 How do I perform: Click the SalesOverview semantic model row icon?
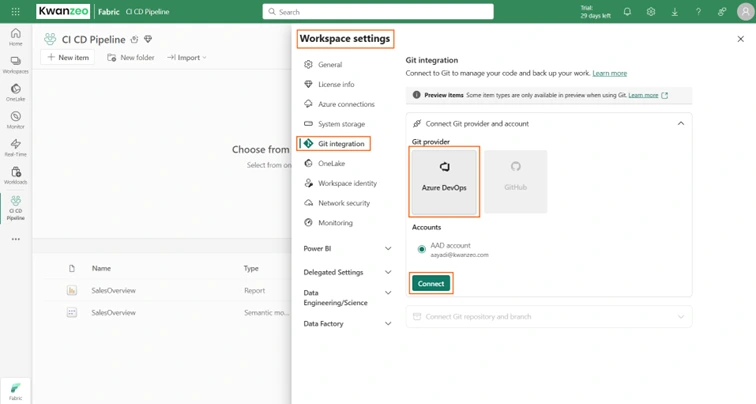[72, 312]
